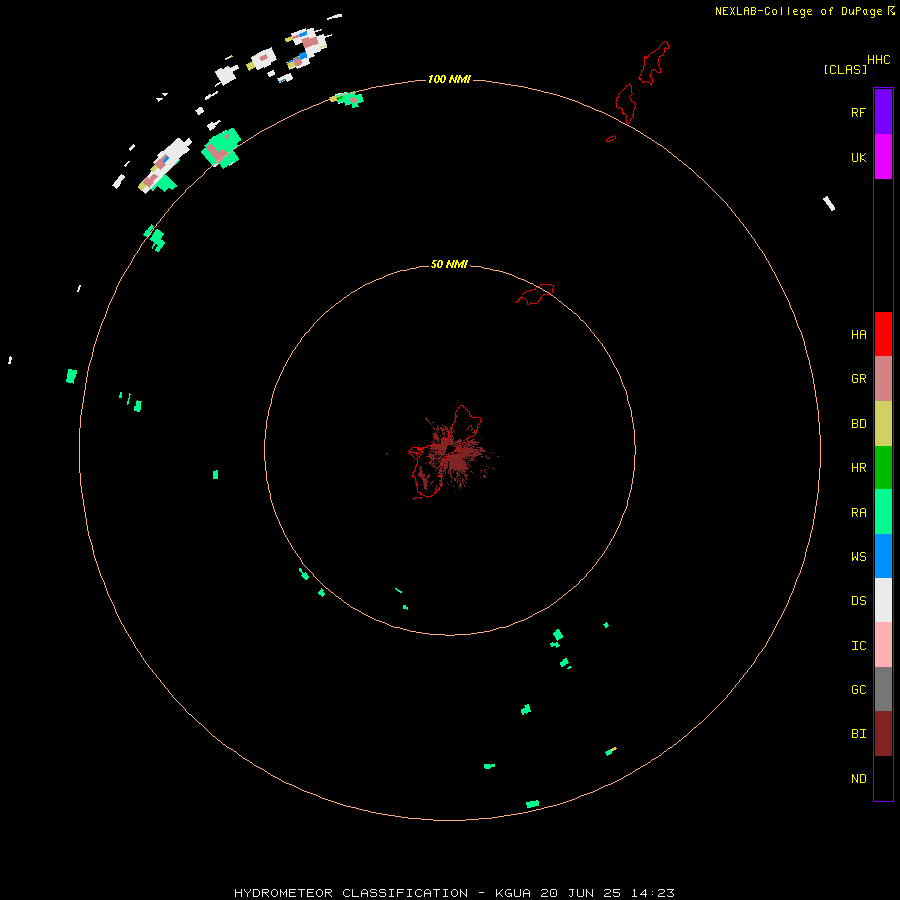Click the DS legend label

[858, 600]
